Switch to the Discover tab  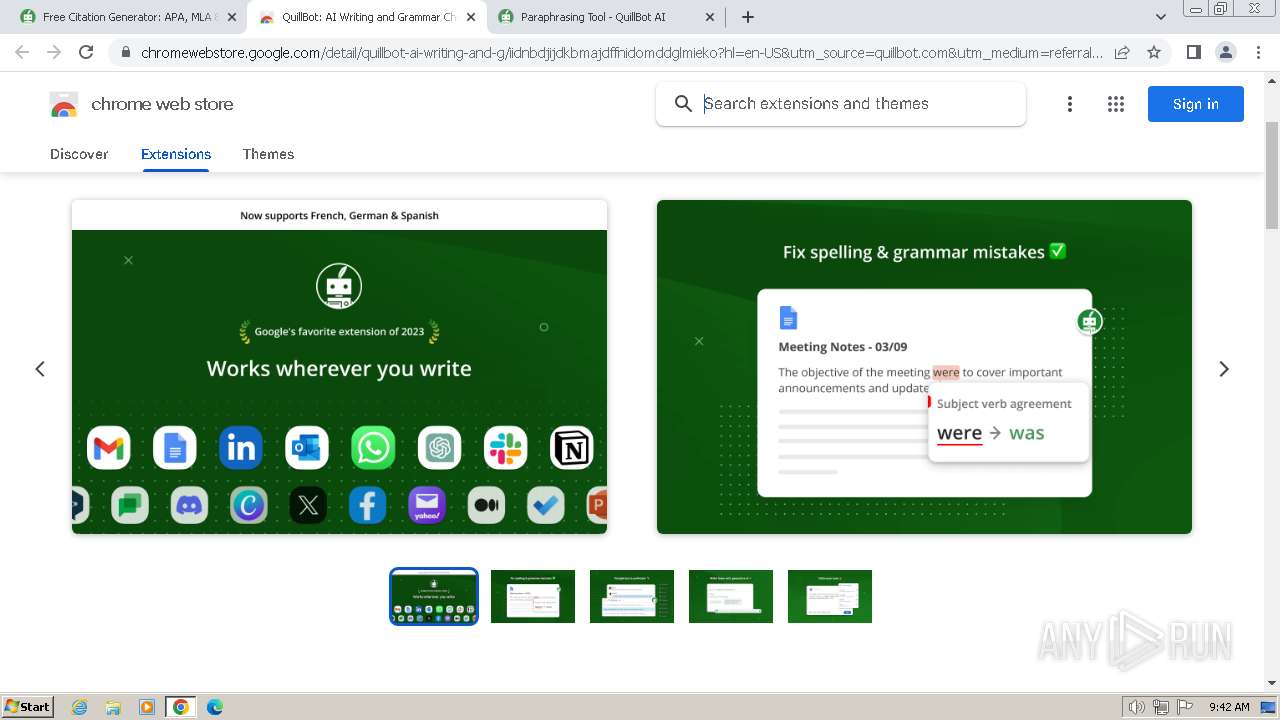coord(79,154)
